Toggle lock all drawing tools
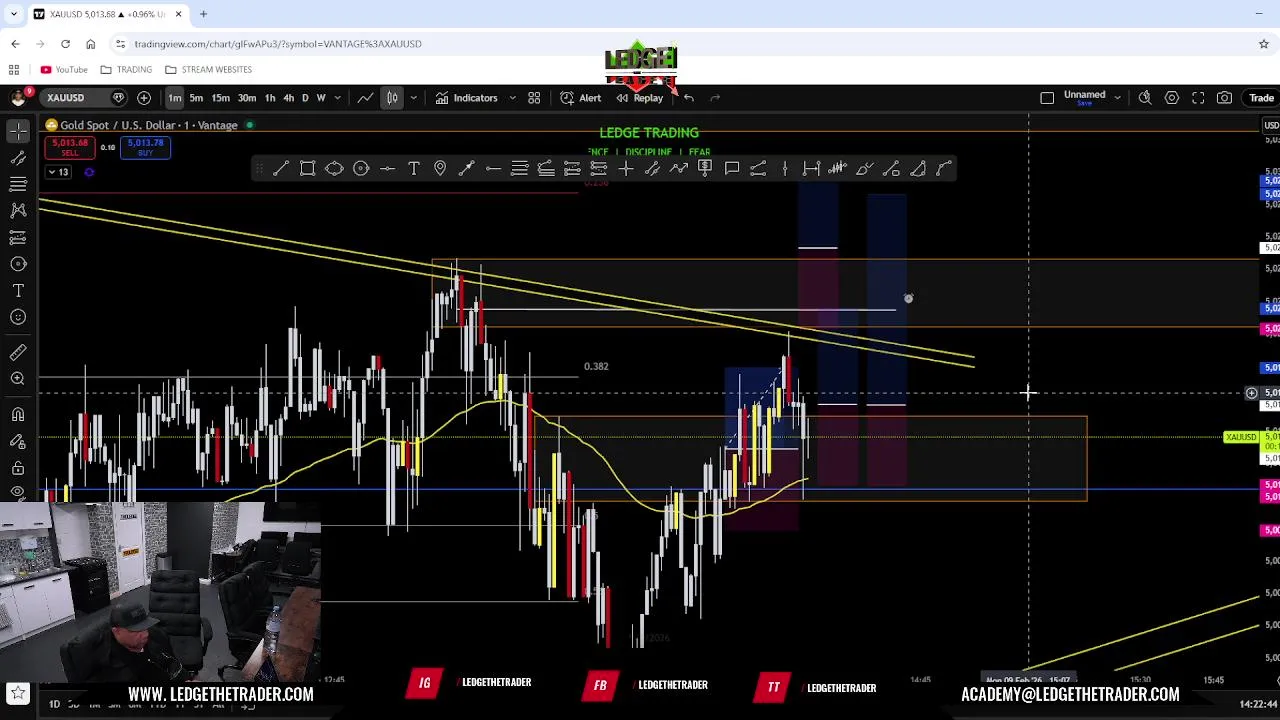Image resolution: width=1280 pixels, height=720 pixels. tap(18, 467)
